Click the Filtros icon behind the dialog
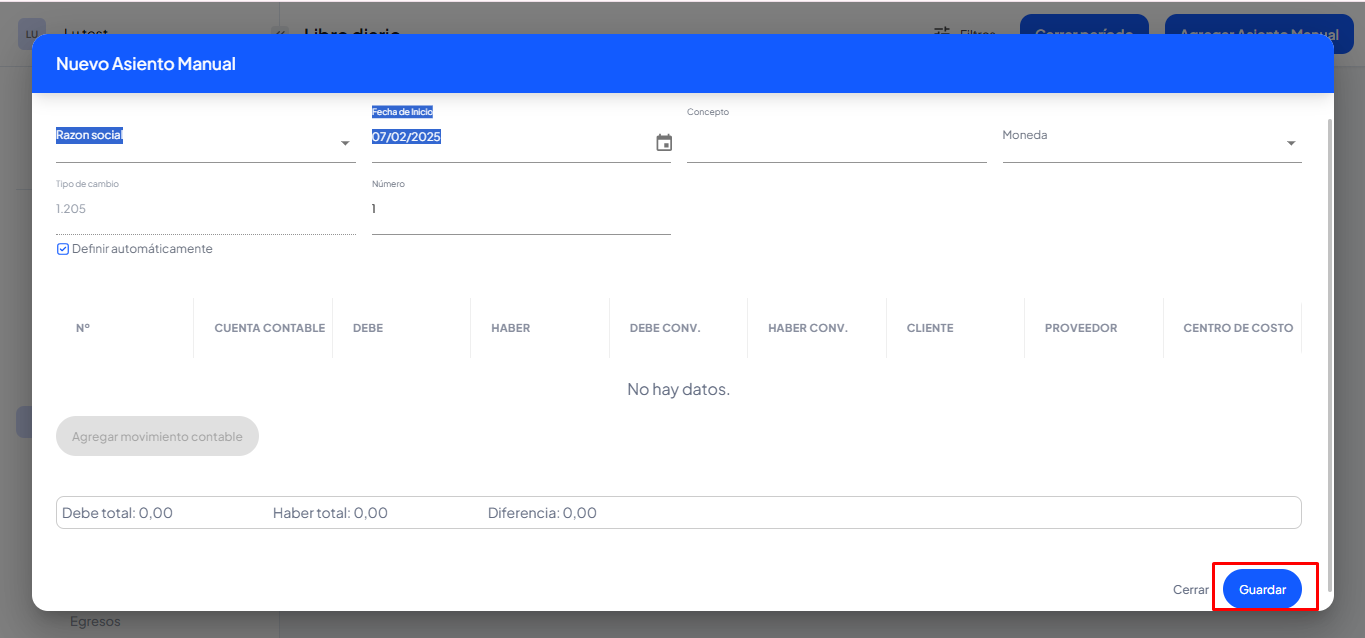Image resolution: width=1365 pixels, height=638 pixels. click(941, 32)
